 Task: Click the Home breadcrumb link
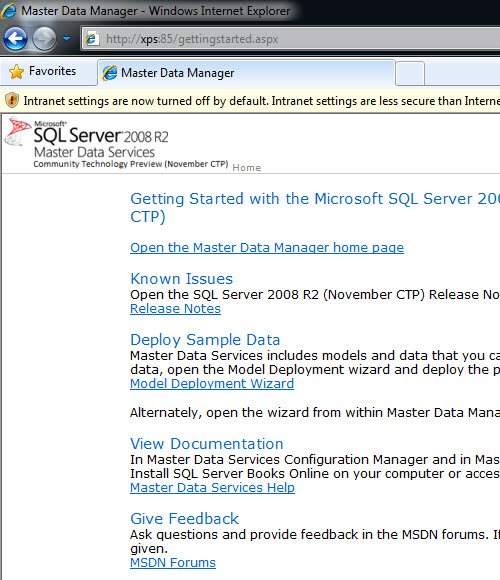coord(246,168)
